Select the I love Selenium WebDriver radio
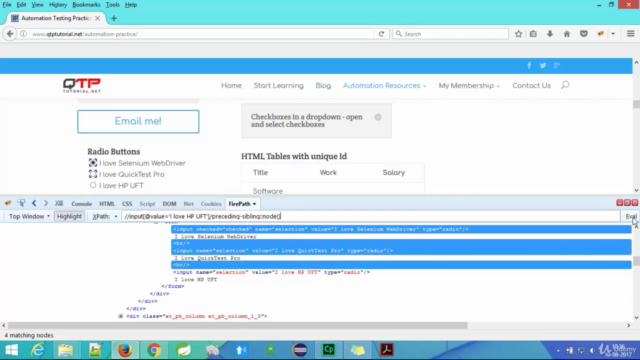The height and width of the screenshot is (360, 640). click(x=93, y=163)
